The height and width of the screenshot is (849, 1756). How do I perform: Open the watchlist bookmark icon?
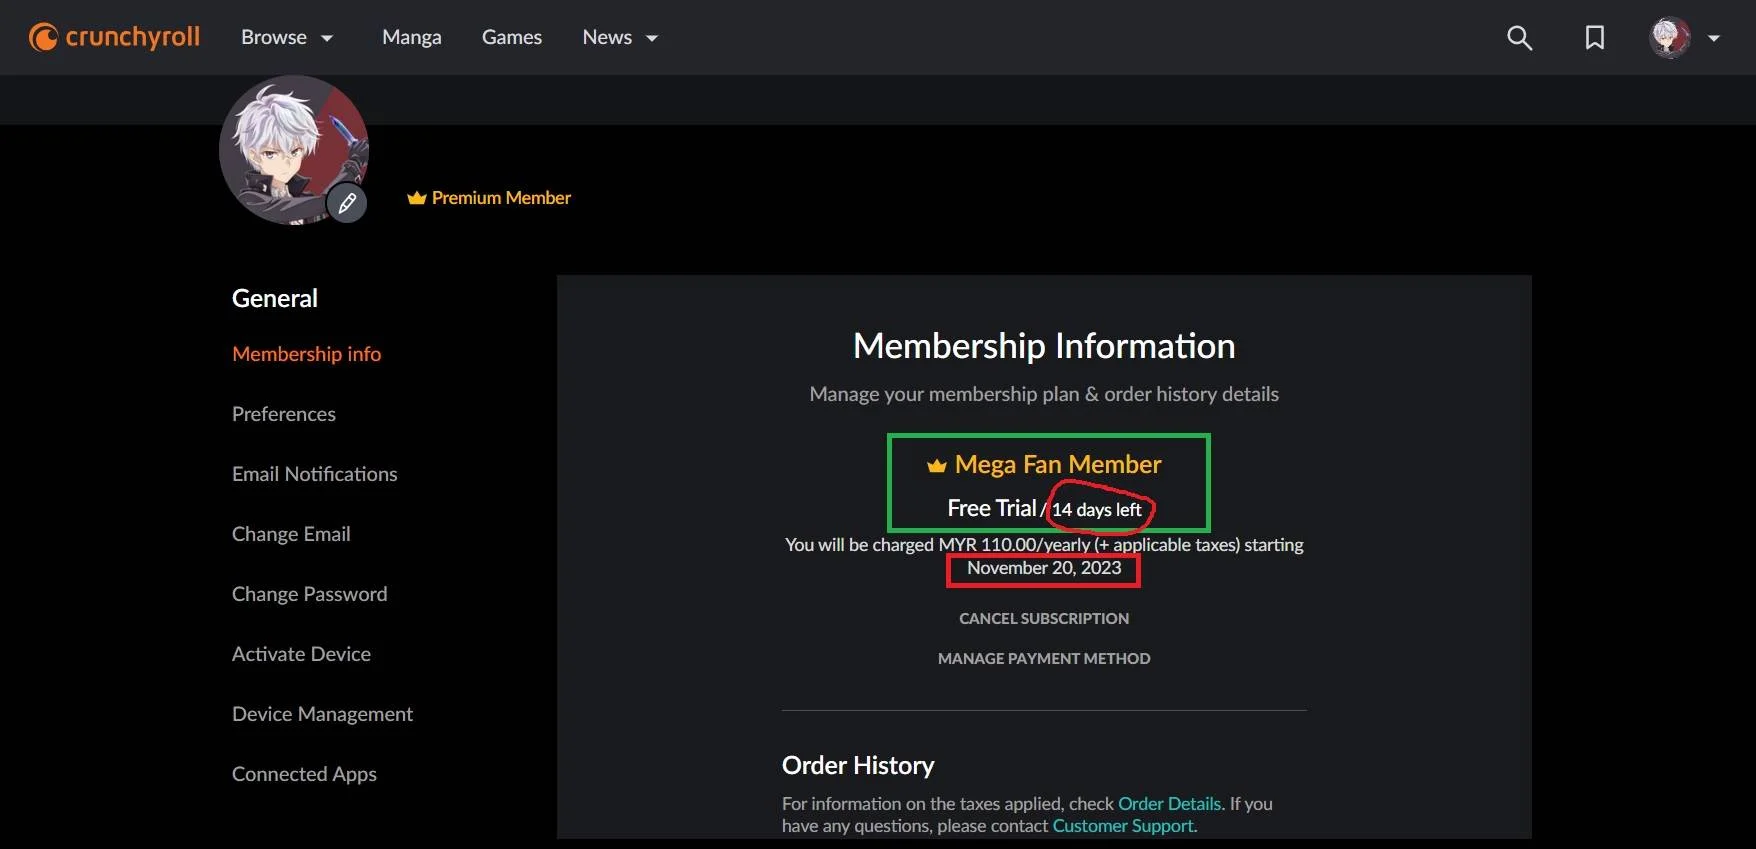[x=1595, y=38]
